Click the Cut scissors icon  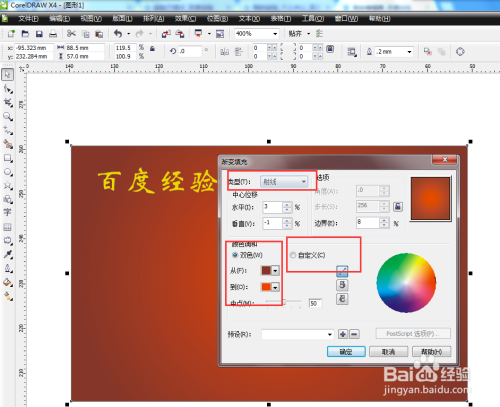point(71,34)
